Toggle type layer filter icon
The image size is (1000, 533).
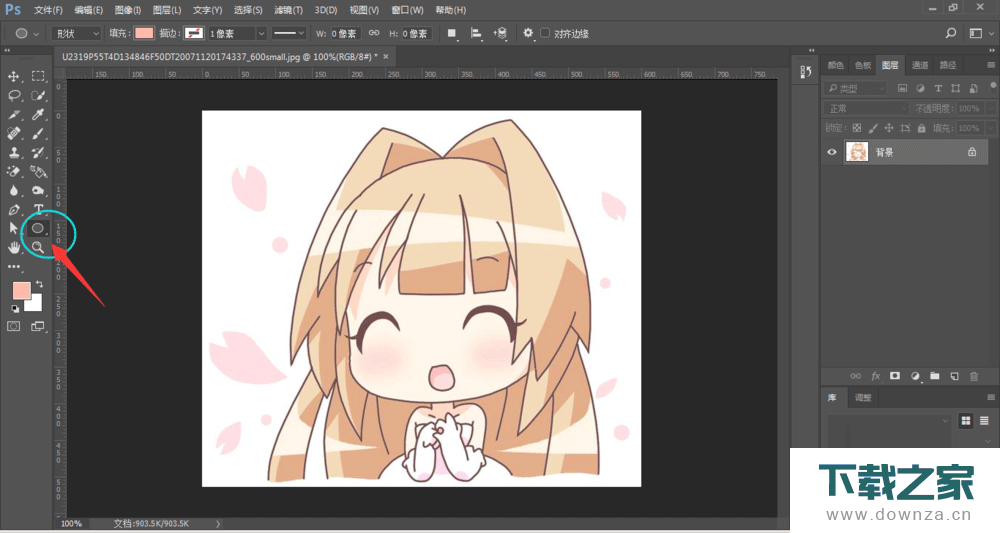pos(938,88)
